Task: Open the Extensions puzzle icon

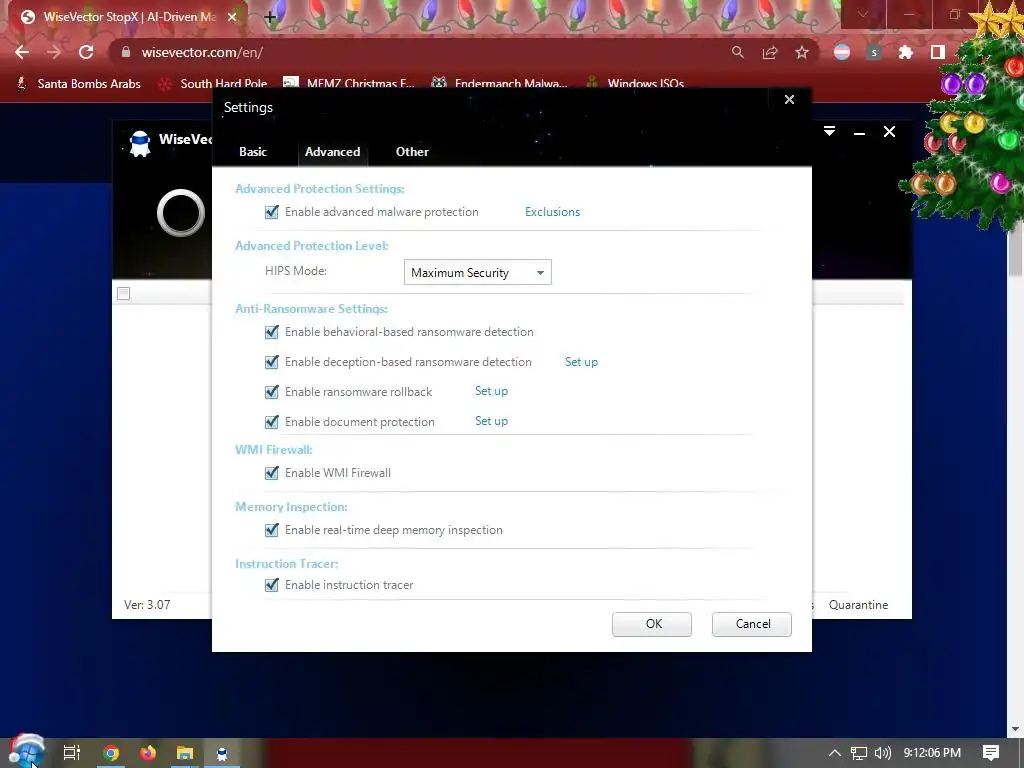Action: coord(906,52)
